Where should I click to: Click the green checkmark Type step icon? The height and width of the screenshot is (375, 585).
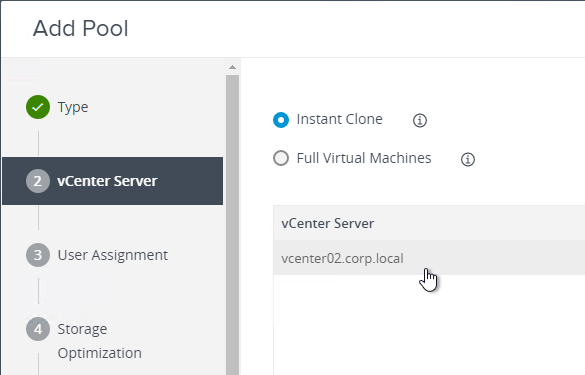[38, 107]
